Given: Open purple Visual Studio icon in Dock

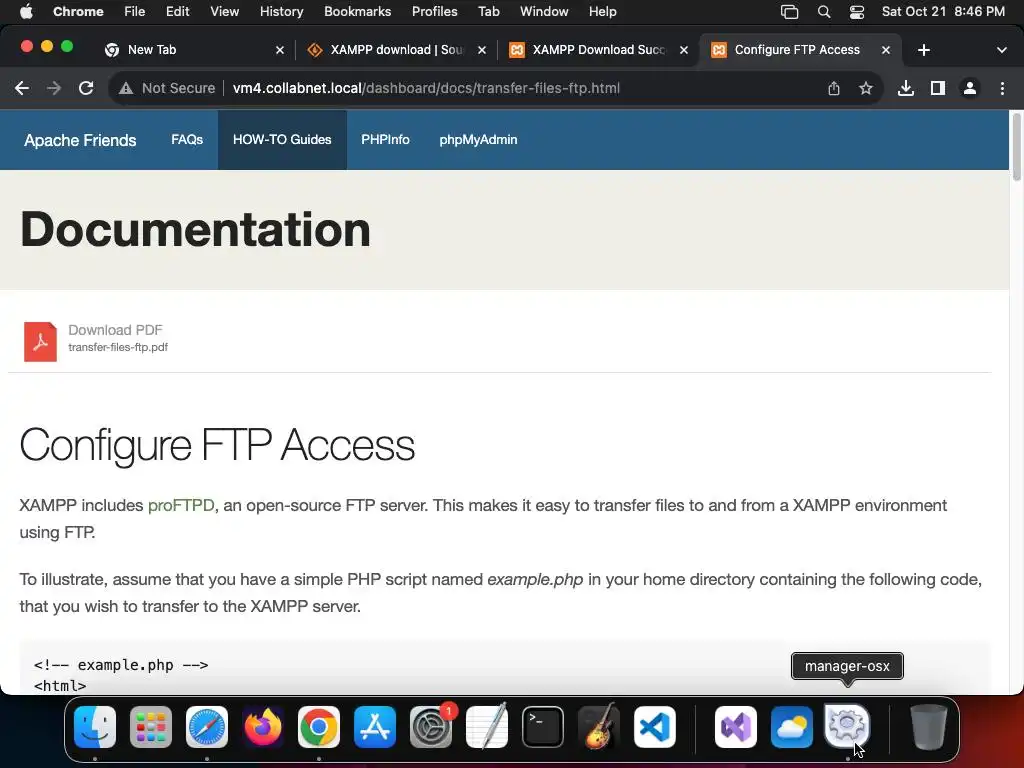Looking at the screenshot, I should pyautogui.click(x=736, y=727).
